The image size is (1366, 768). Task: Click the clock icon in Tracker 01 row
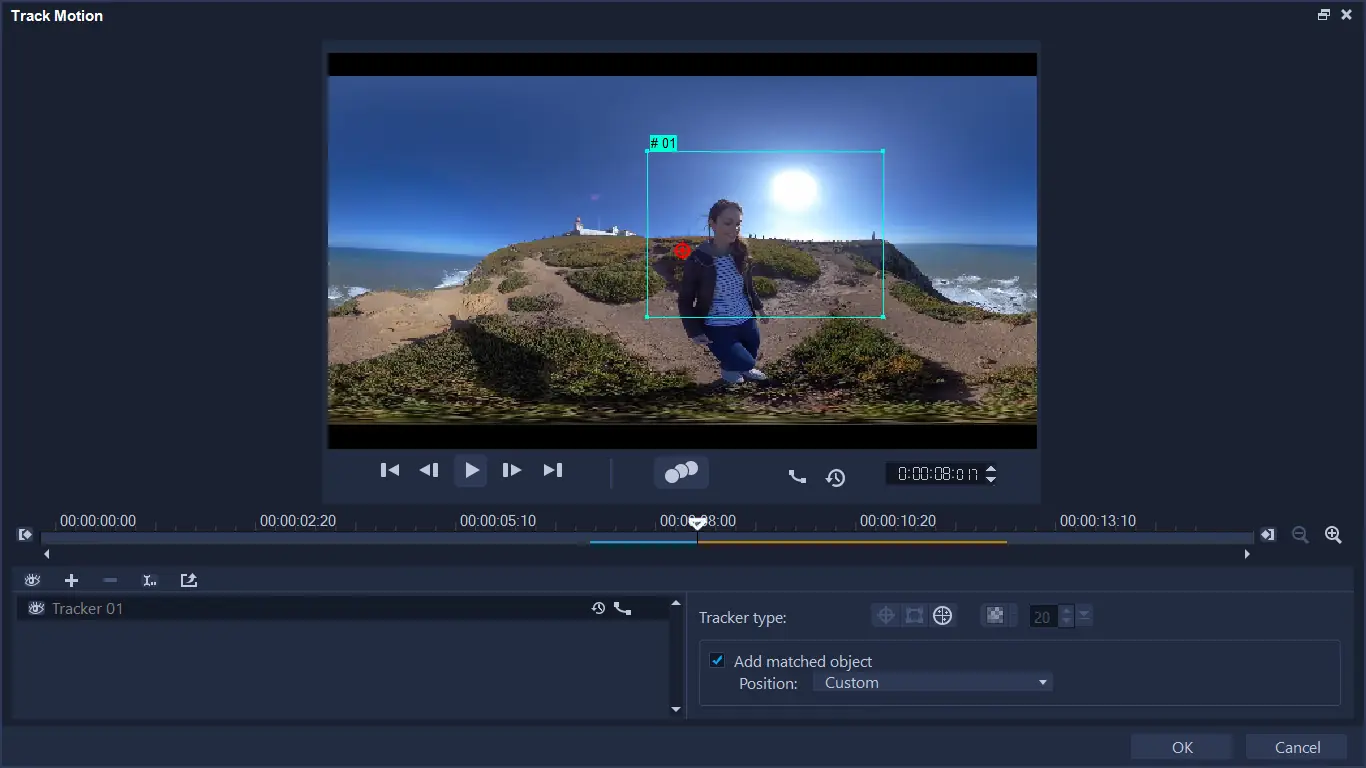coord(598,608)
